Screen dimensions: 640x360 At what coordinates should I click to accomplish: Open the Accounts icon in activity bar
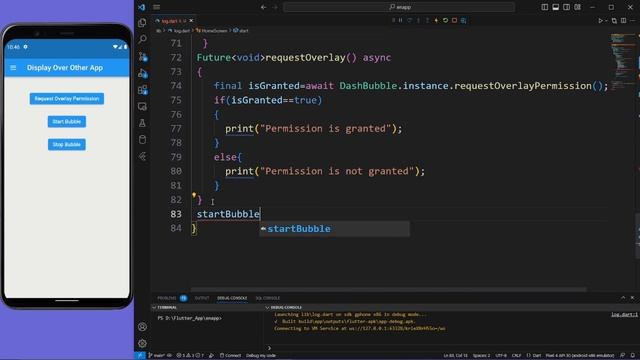coord(142,327)
